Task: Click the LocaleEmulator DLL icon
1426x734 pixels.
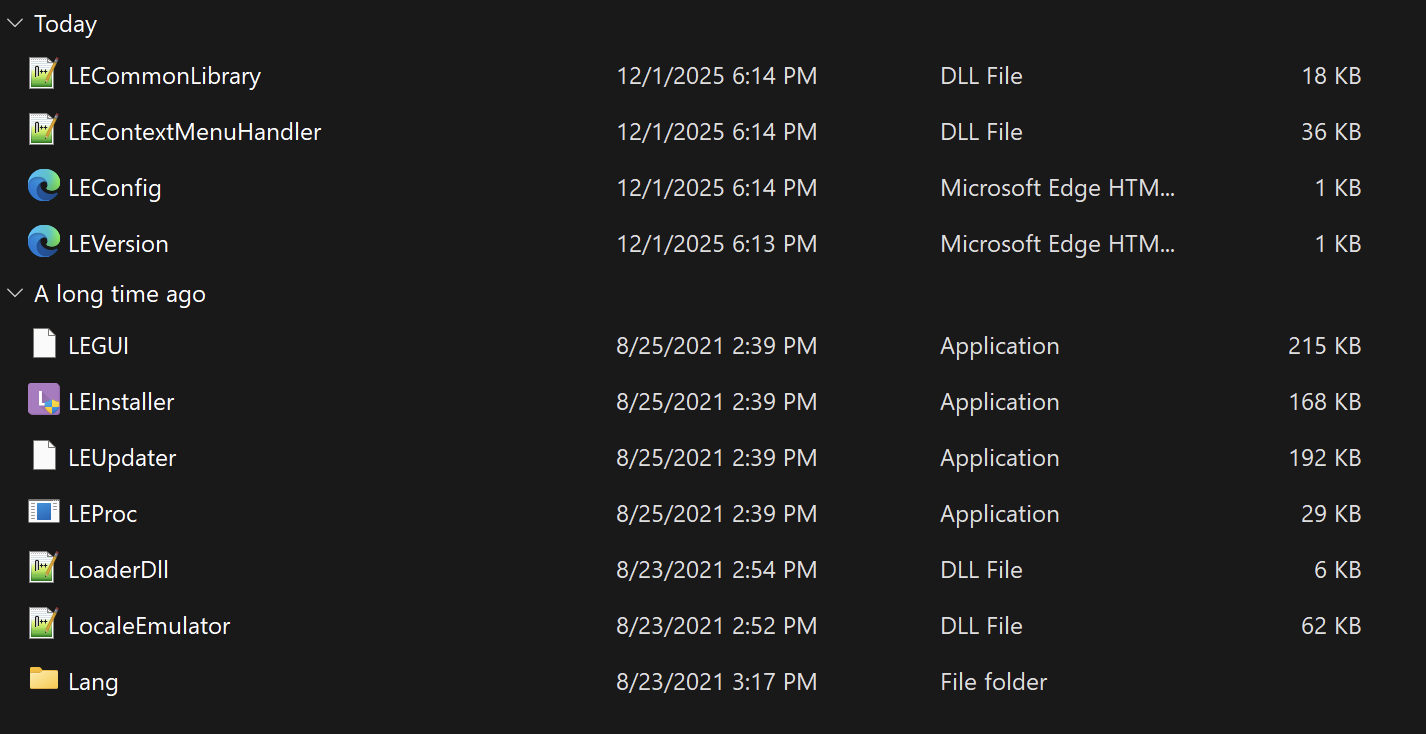Action: 43,624
